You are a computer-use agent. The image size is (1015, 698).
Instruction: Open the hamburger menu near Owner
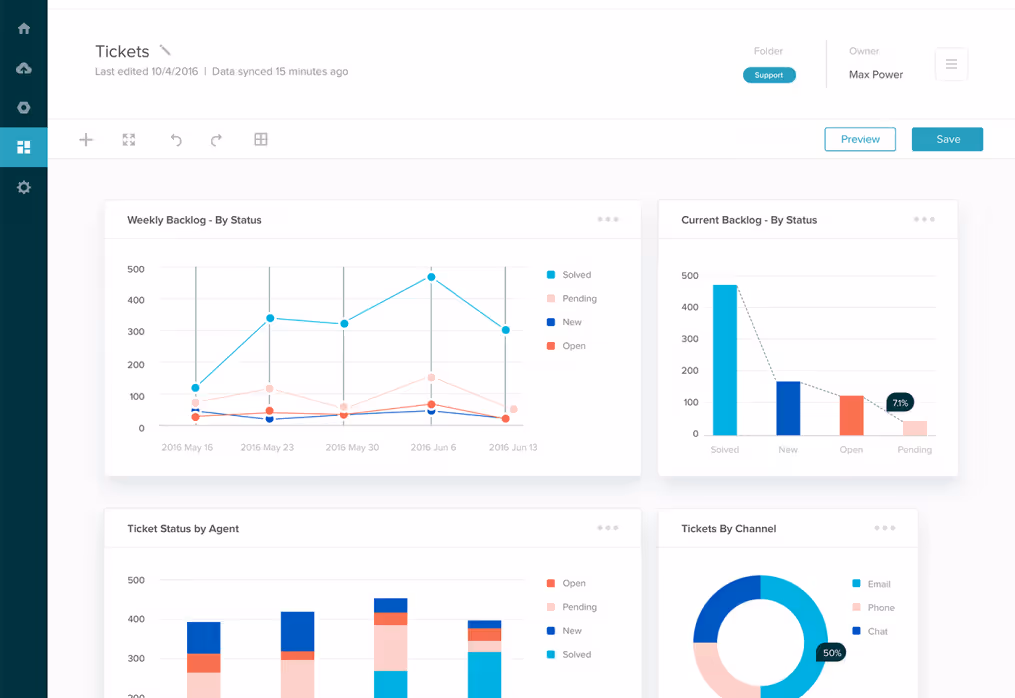click(952, 63)
